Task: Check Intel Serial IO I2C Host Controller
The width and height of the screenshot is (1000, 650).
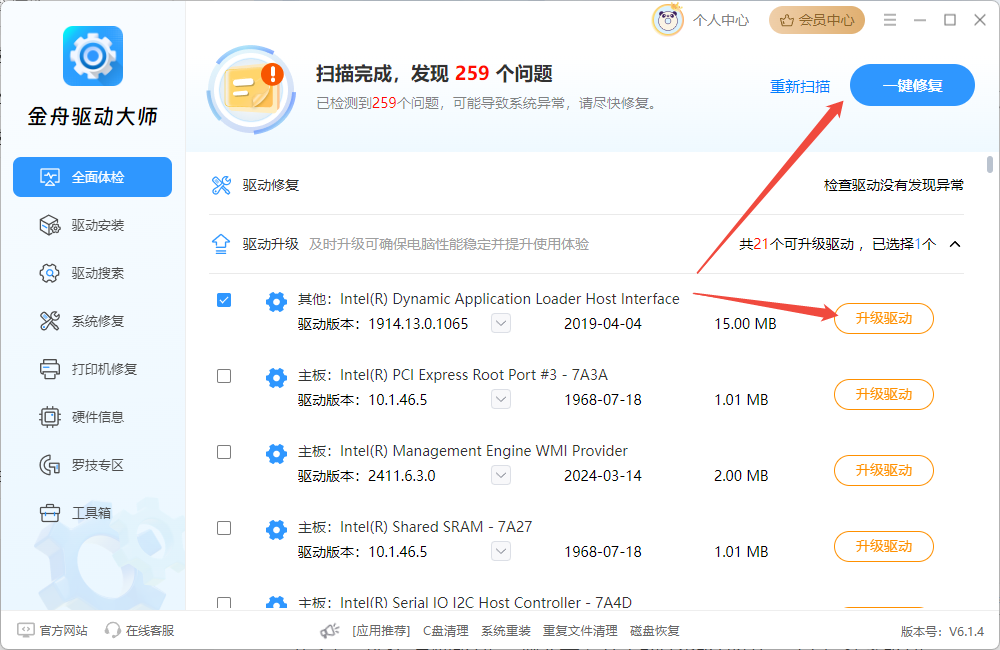Action: click(224, 603)
